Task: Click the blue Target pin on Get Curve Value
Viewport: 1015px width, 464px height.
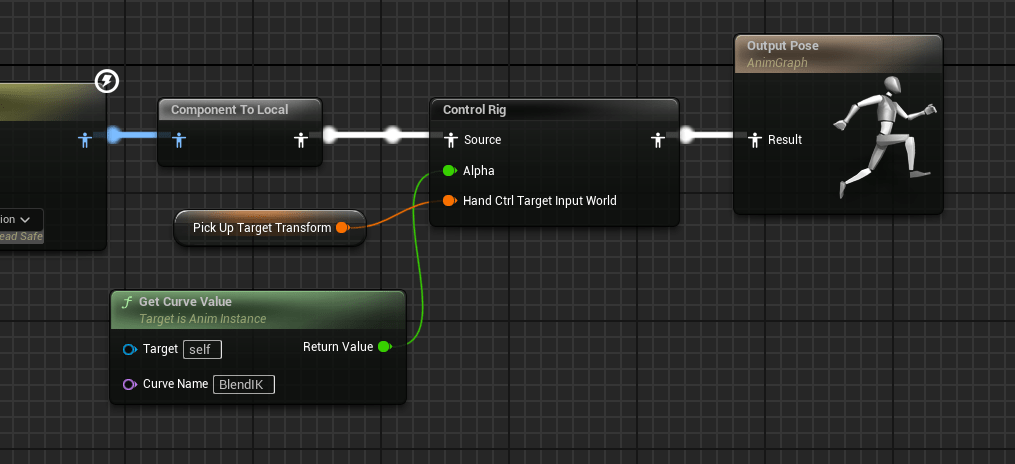Action: coord(129,349)
